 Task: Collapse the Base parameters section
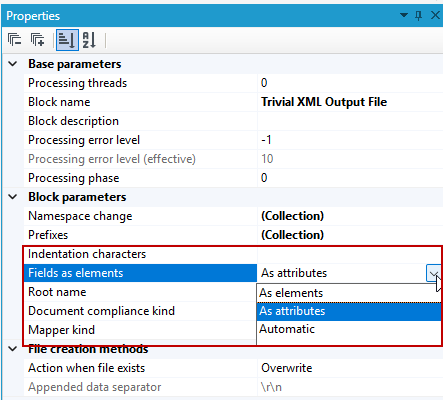13,64
